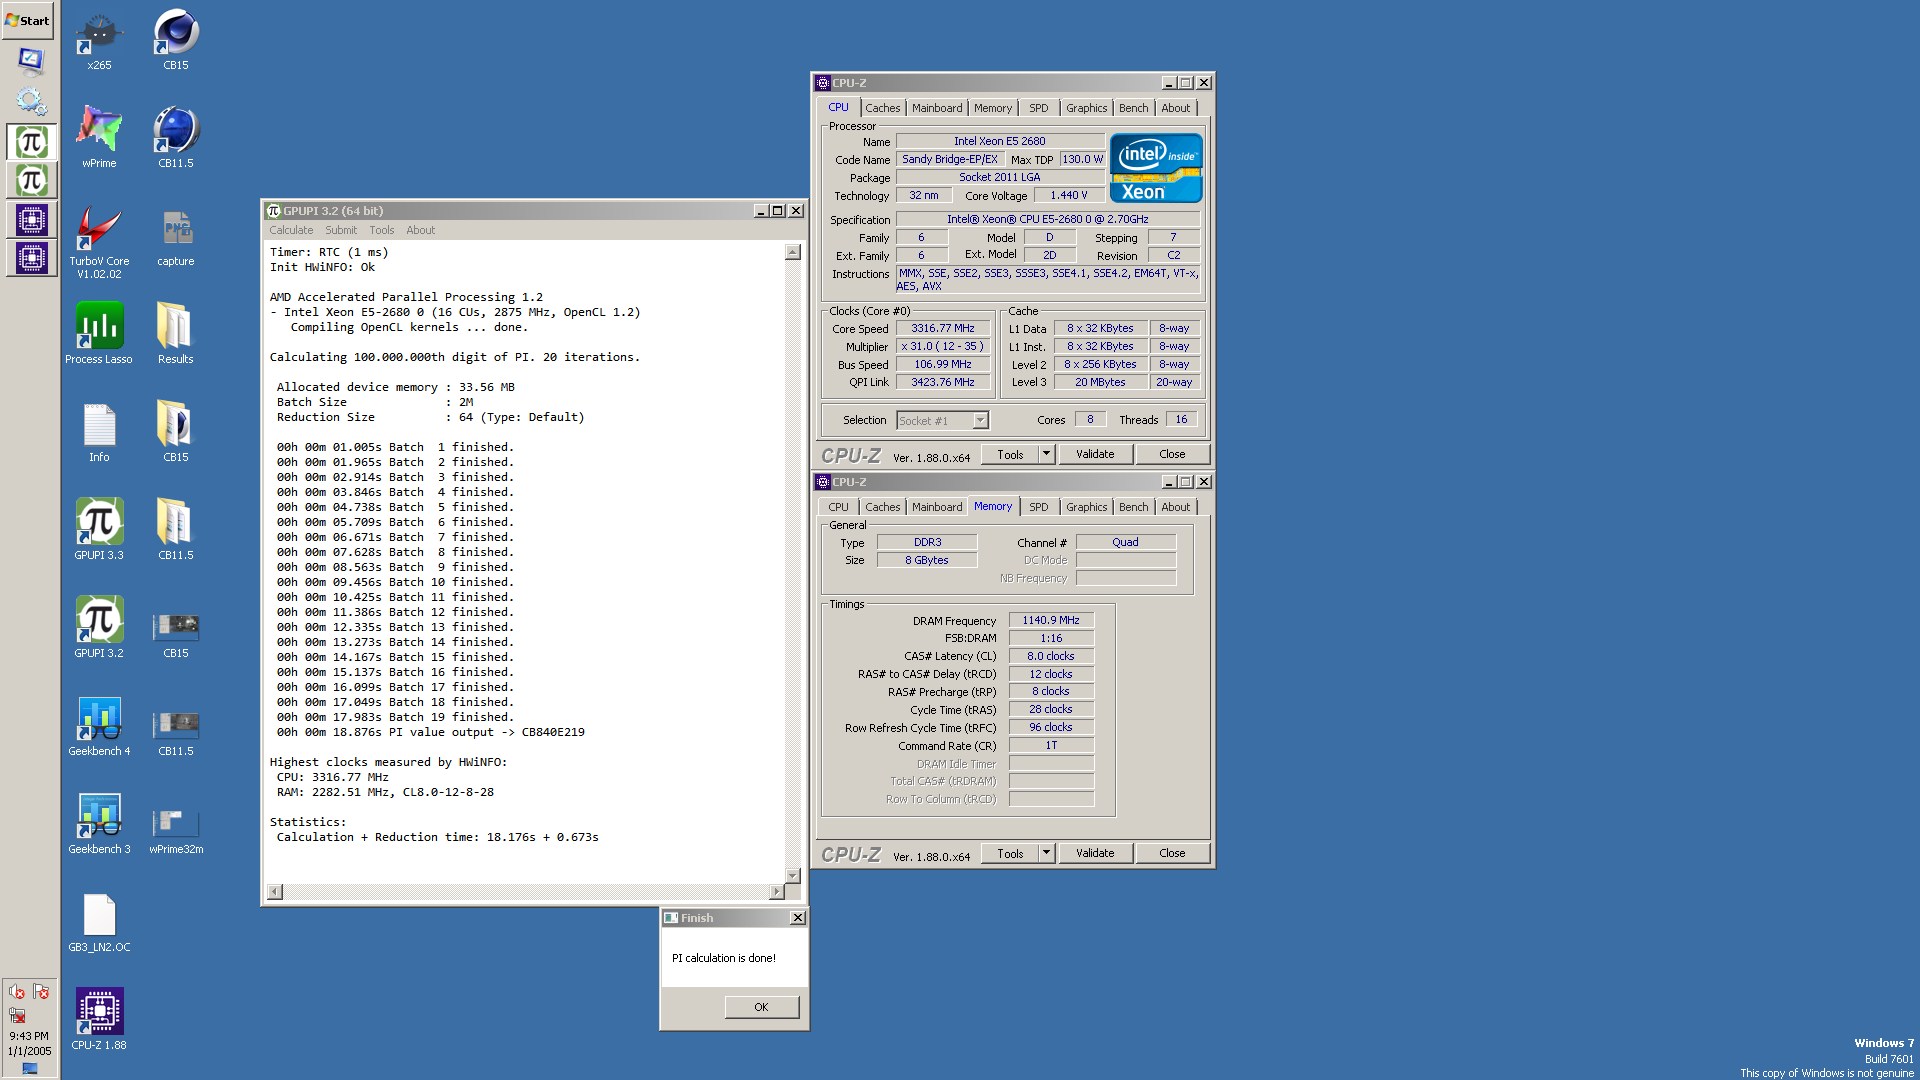Image resolution: width=1920 pixels, height=1080 pixels.
Task: Click the taskbar clock showing 9:43 PM
Action: (29, 1036)
